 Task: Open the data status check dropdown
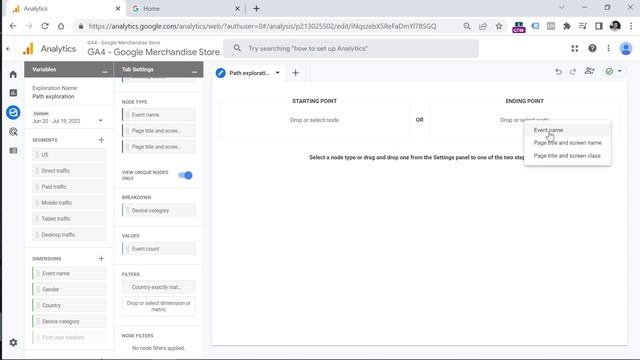coord(613,71)
